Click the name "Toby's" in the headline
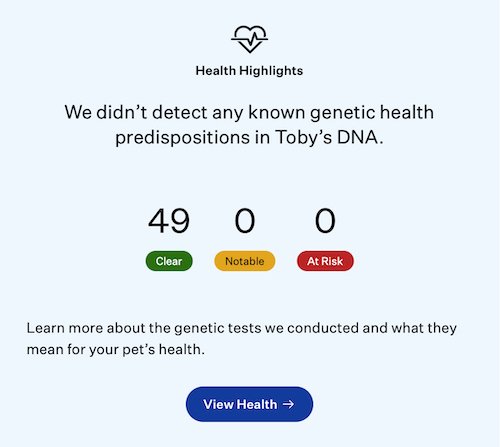This screenshot has height=447, width=500. coord(303,138)
